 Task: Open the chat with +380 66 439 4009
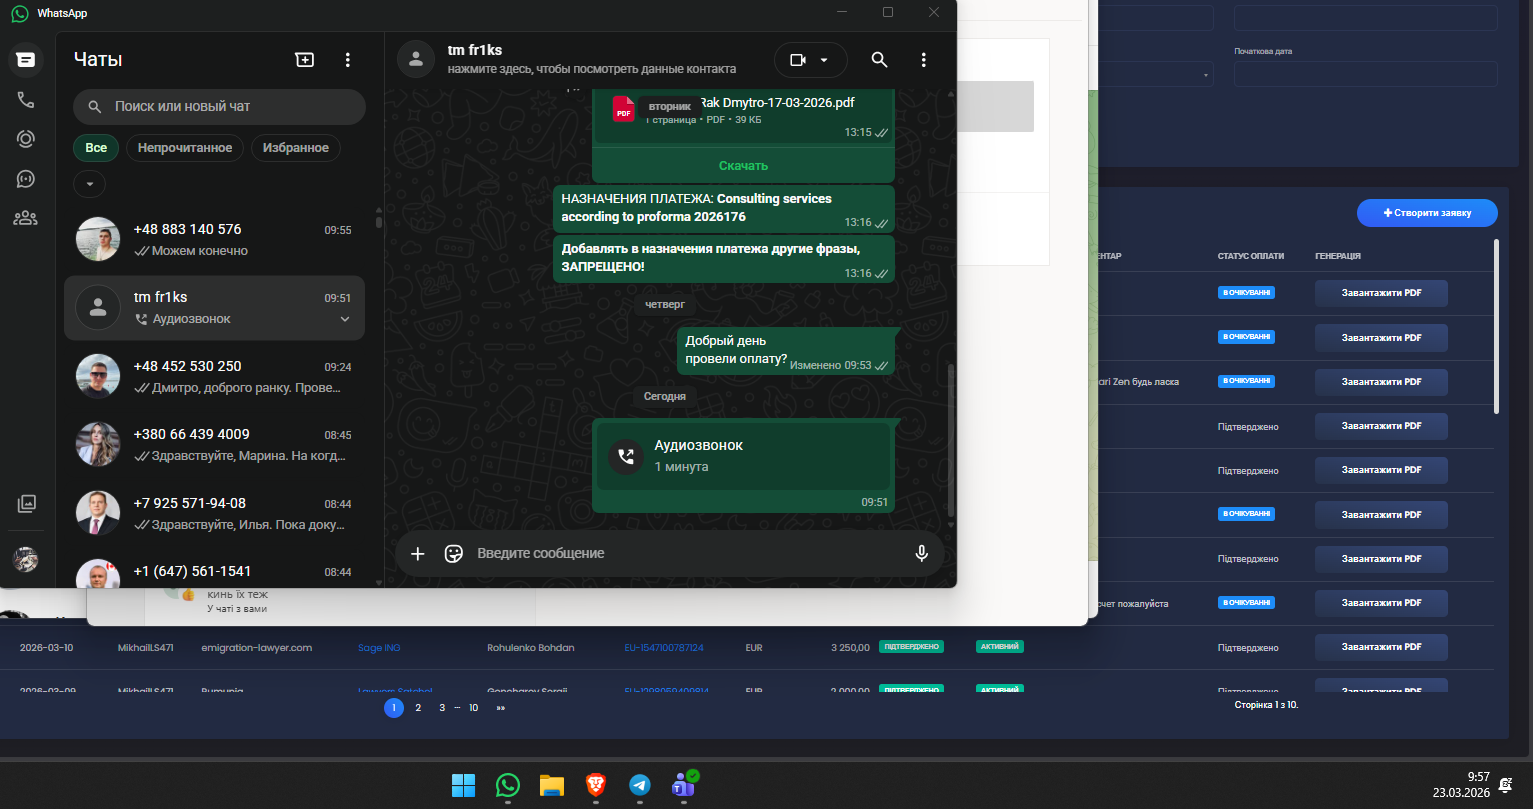214,444
